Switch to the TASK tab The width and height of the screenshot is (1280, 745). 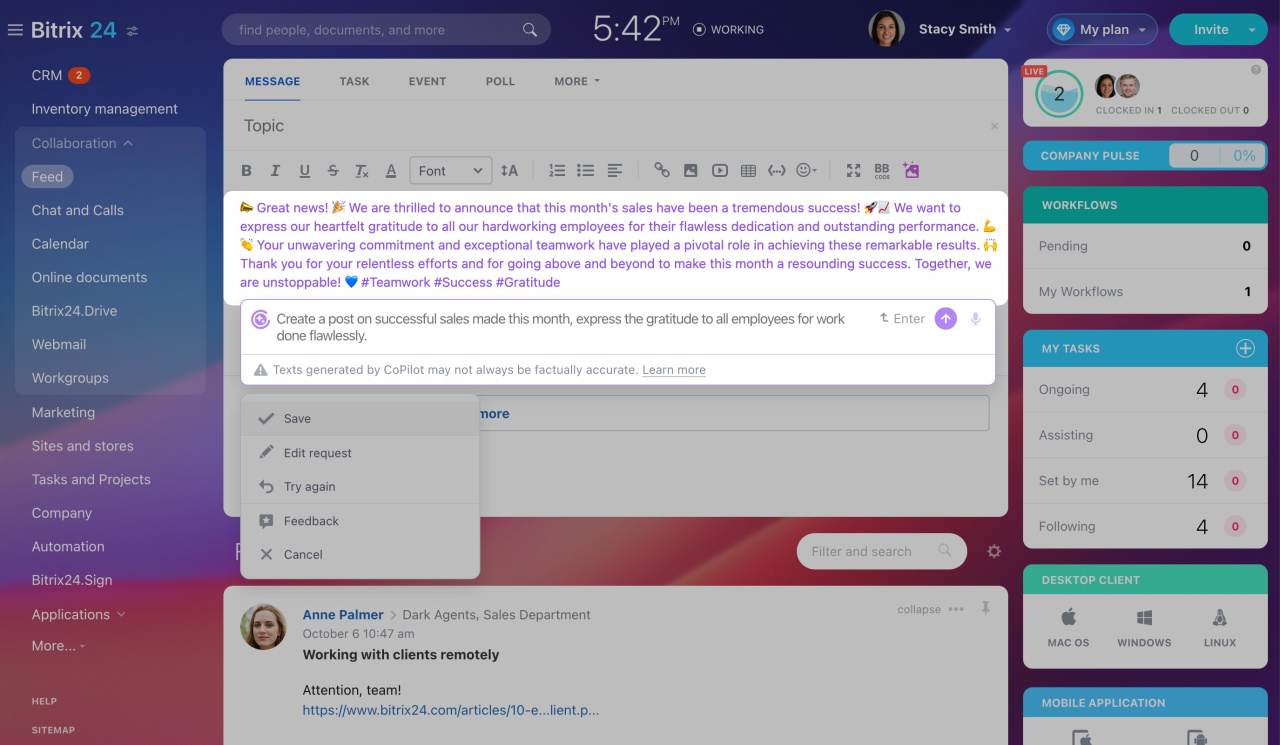tap(354, 81)
